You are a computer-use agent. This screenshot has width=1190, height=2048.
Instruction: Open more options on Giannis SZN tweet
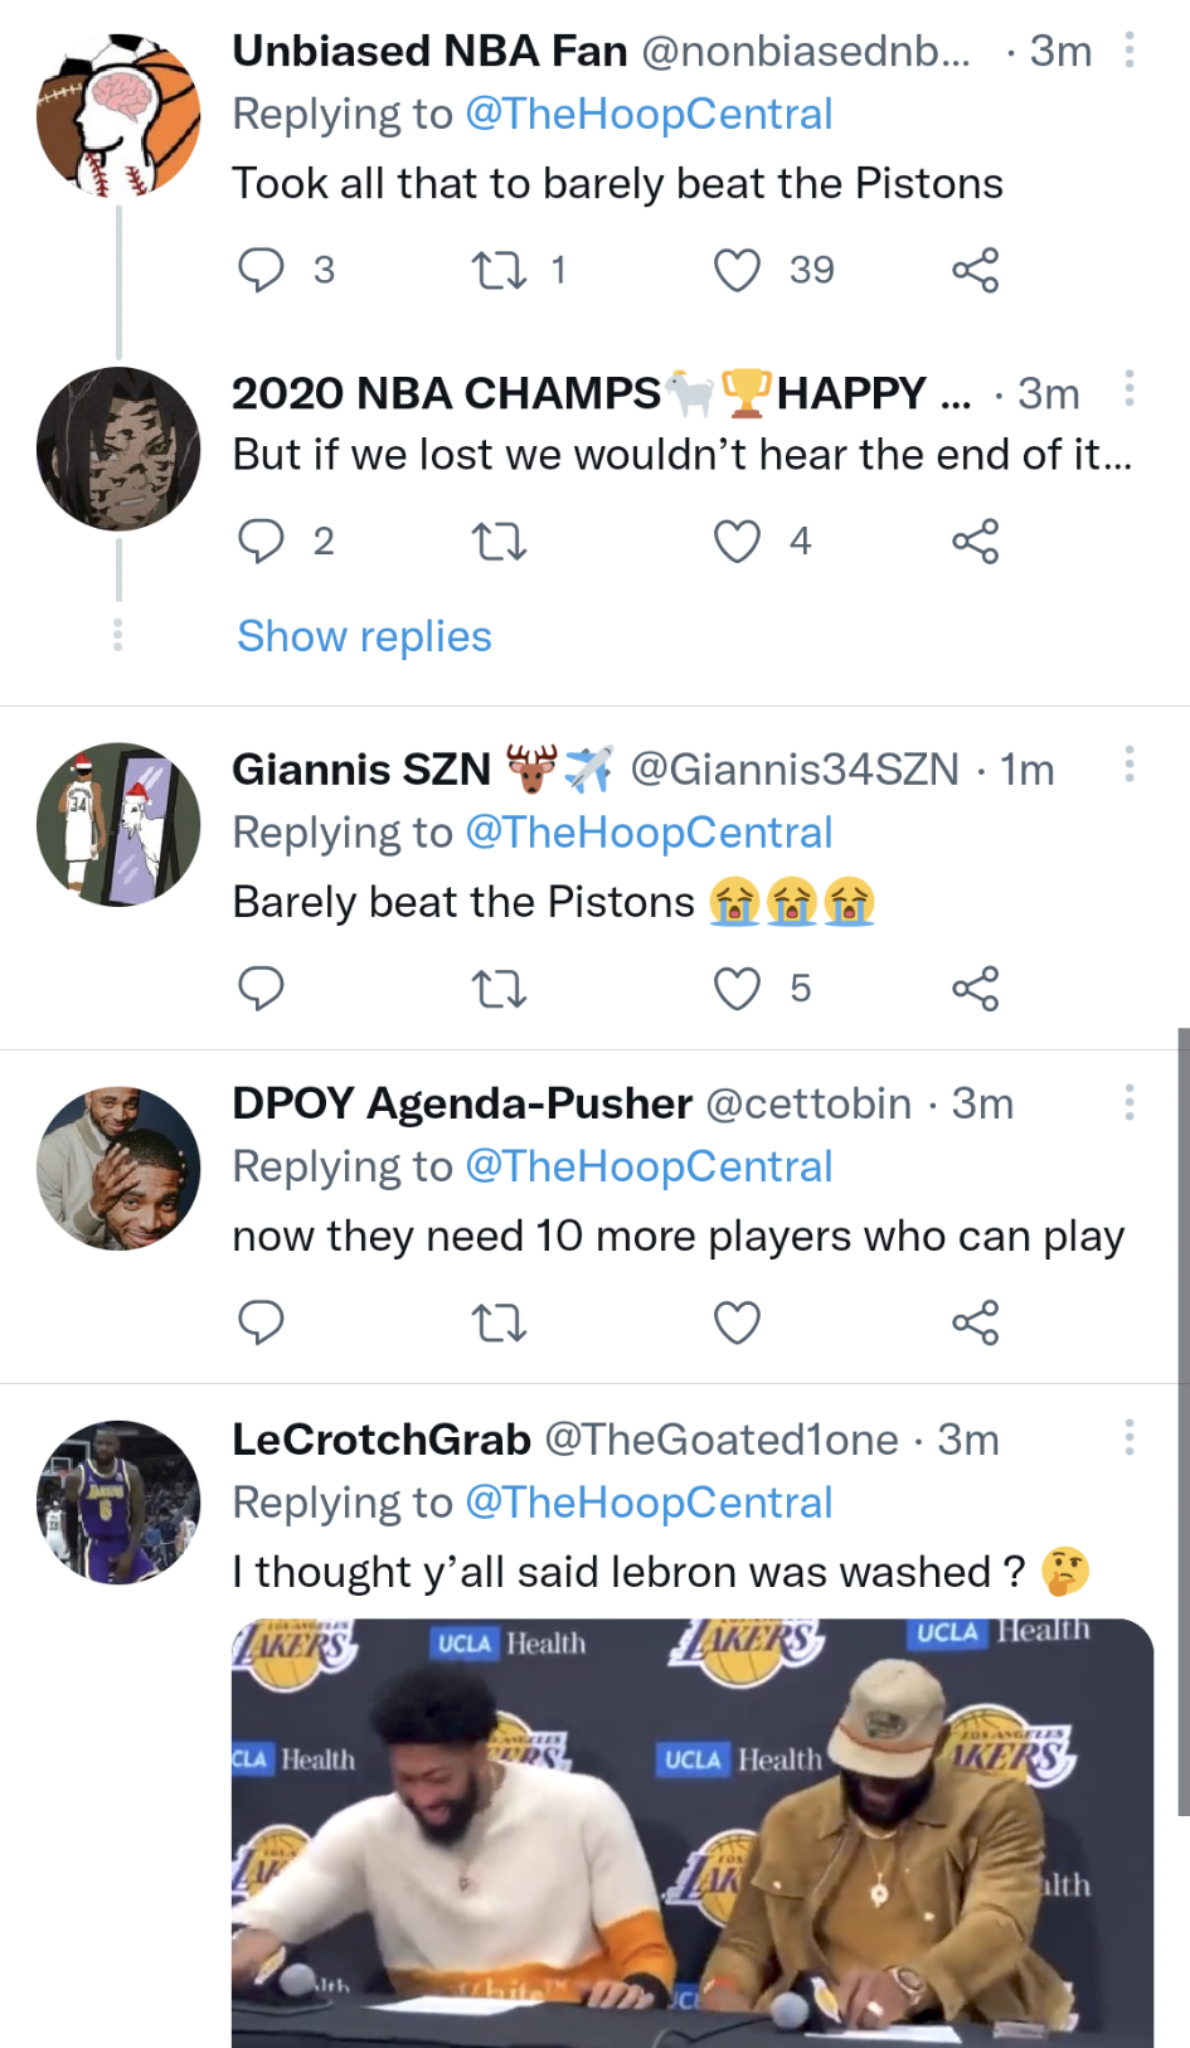pos(1129,764)
